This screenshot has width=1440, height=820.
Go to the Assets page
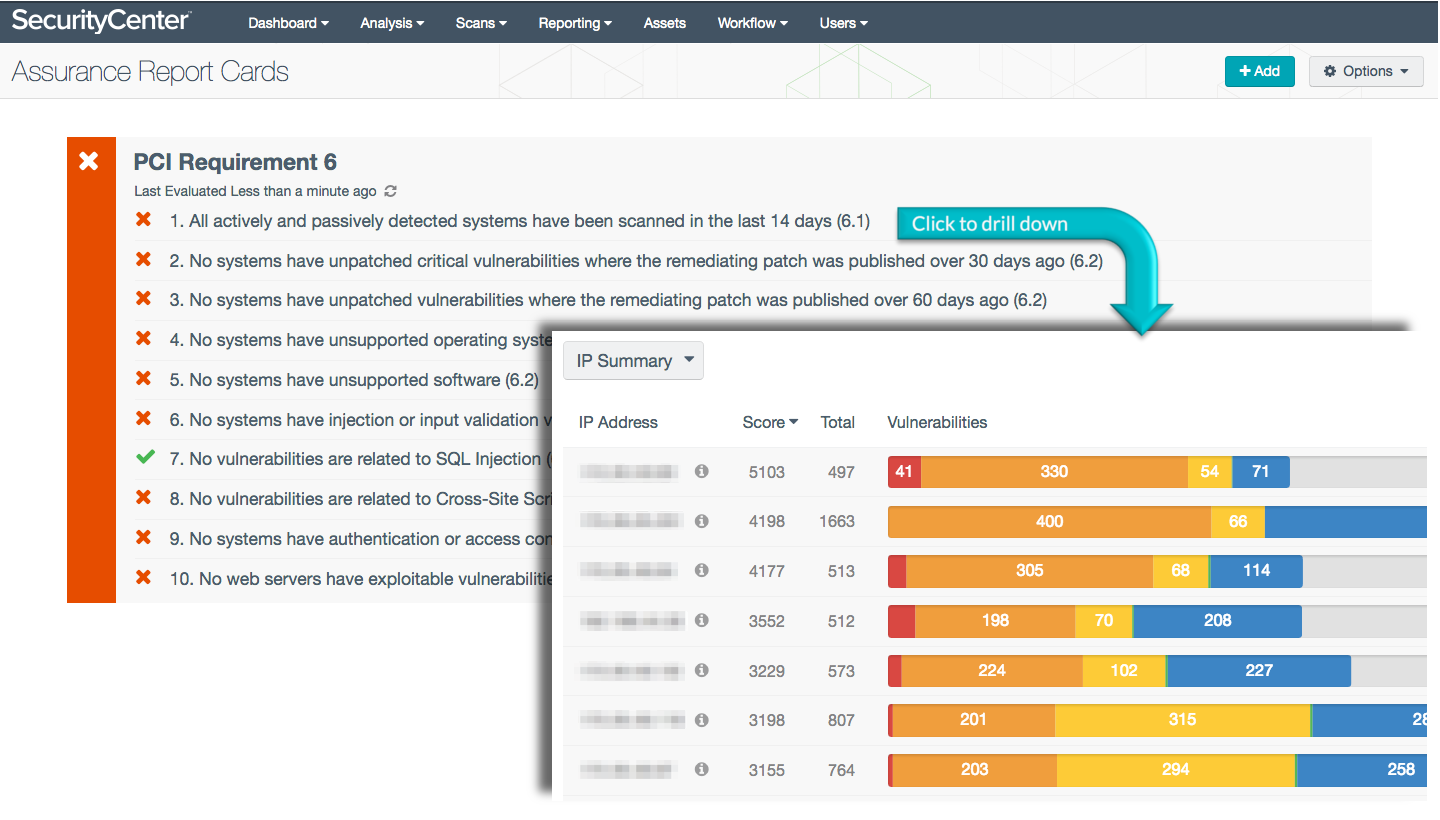pyautogui.click(x=665, y=23)
